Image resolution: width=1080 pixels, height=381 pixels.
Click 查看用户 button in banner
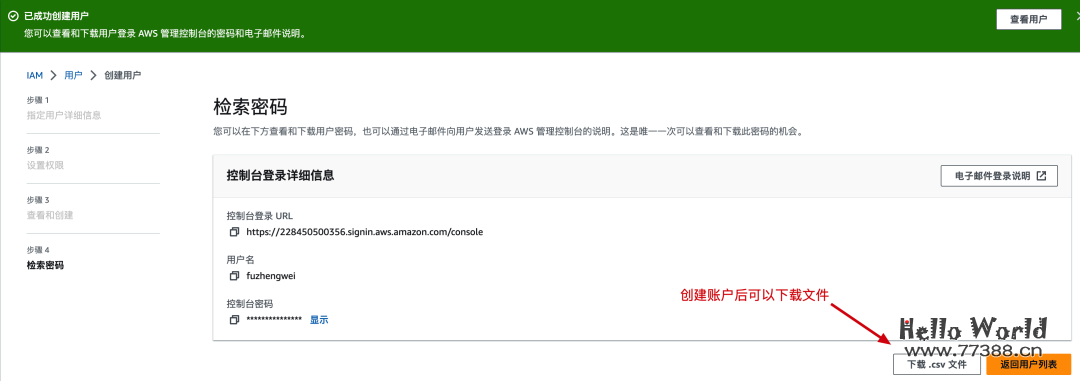pos(1028,19)
